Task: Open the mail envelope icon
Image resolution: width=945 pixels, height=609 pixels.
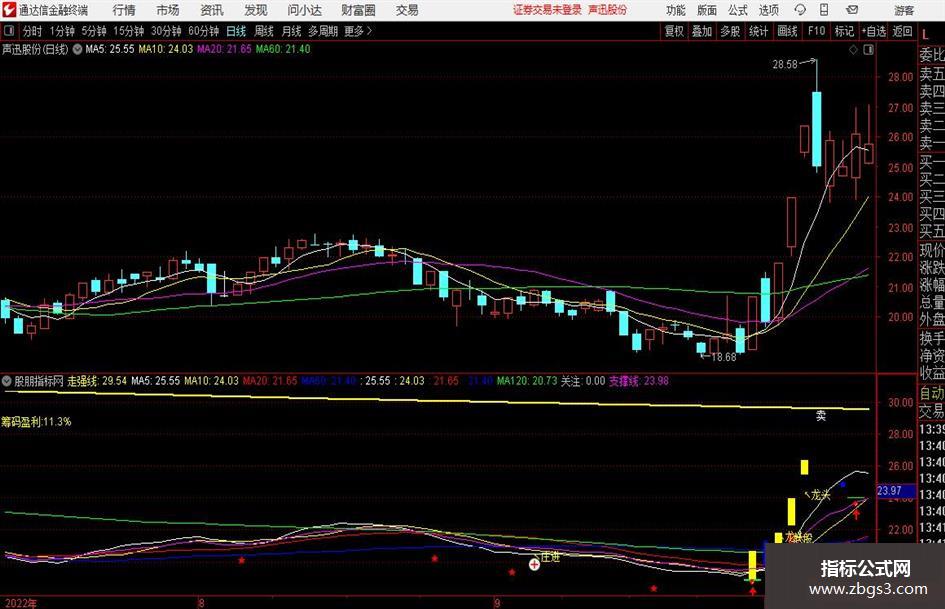Action: tap(852, 10)
